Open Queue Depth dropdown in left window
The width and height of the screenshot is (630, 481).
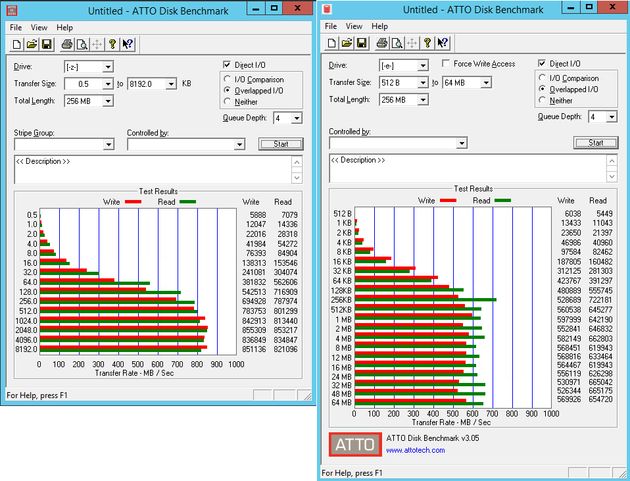[x=297, y=118]
